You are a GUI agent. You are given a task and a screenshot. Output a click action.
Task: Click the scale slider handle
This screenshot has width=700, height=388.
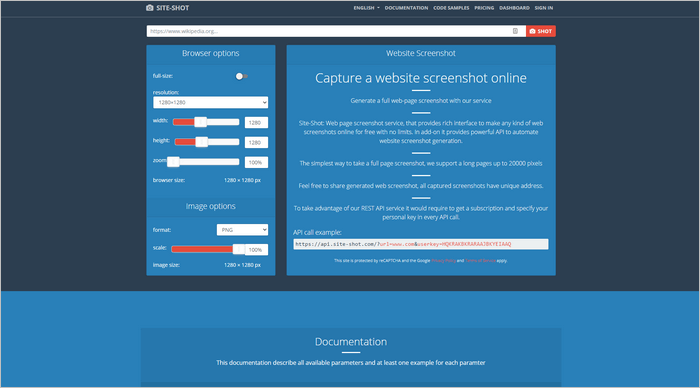(x=239, y=249)
